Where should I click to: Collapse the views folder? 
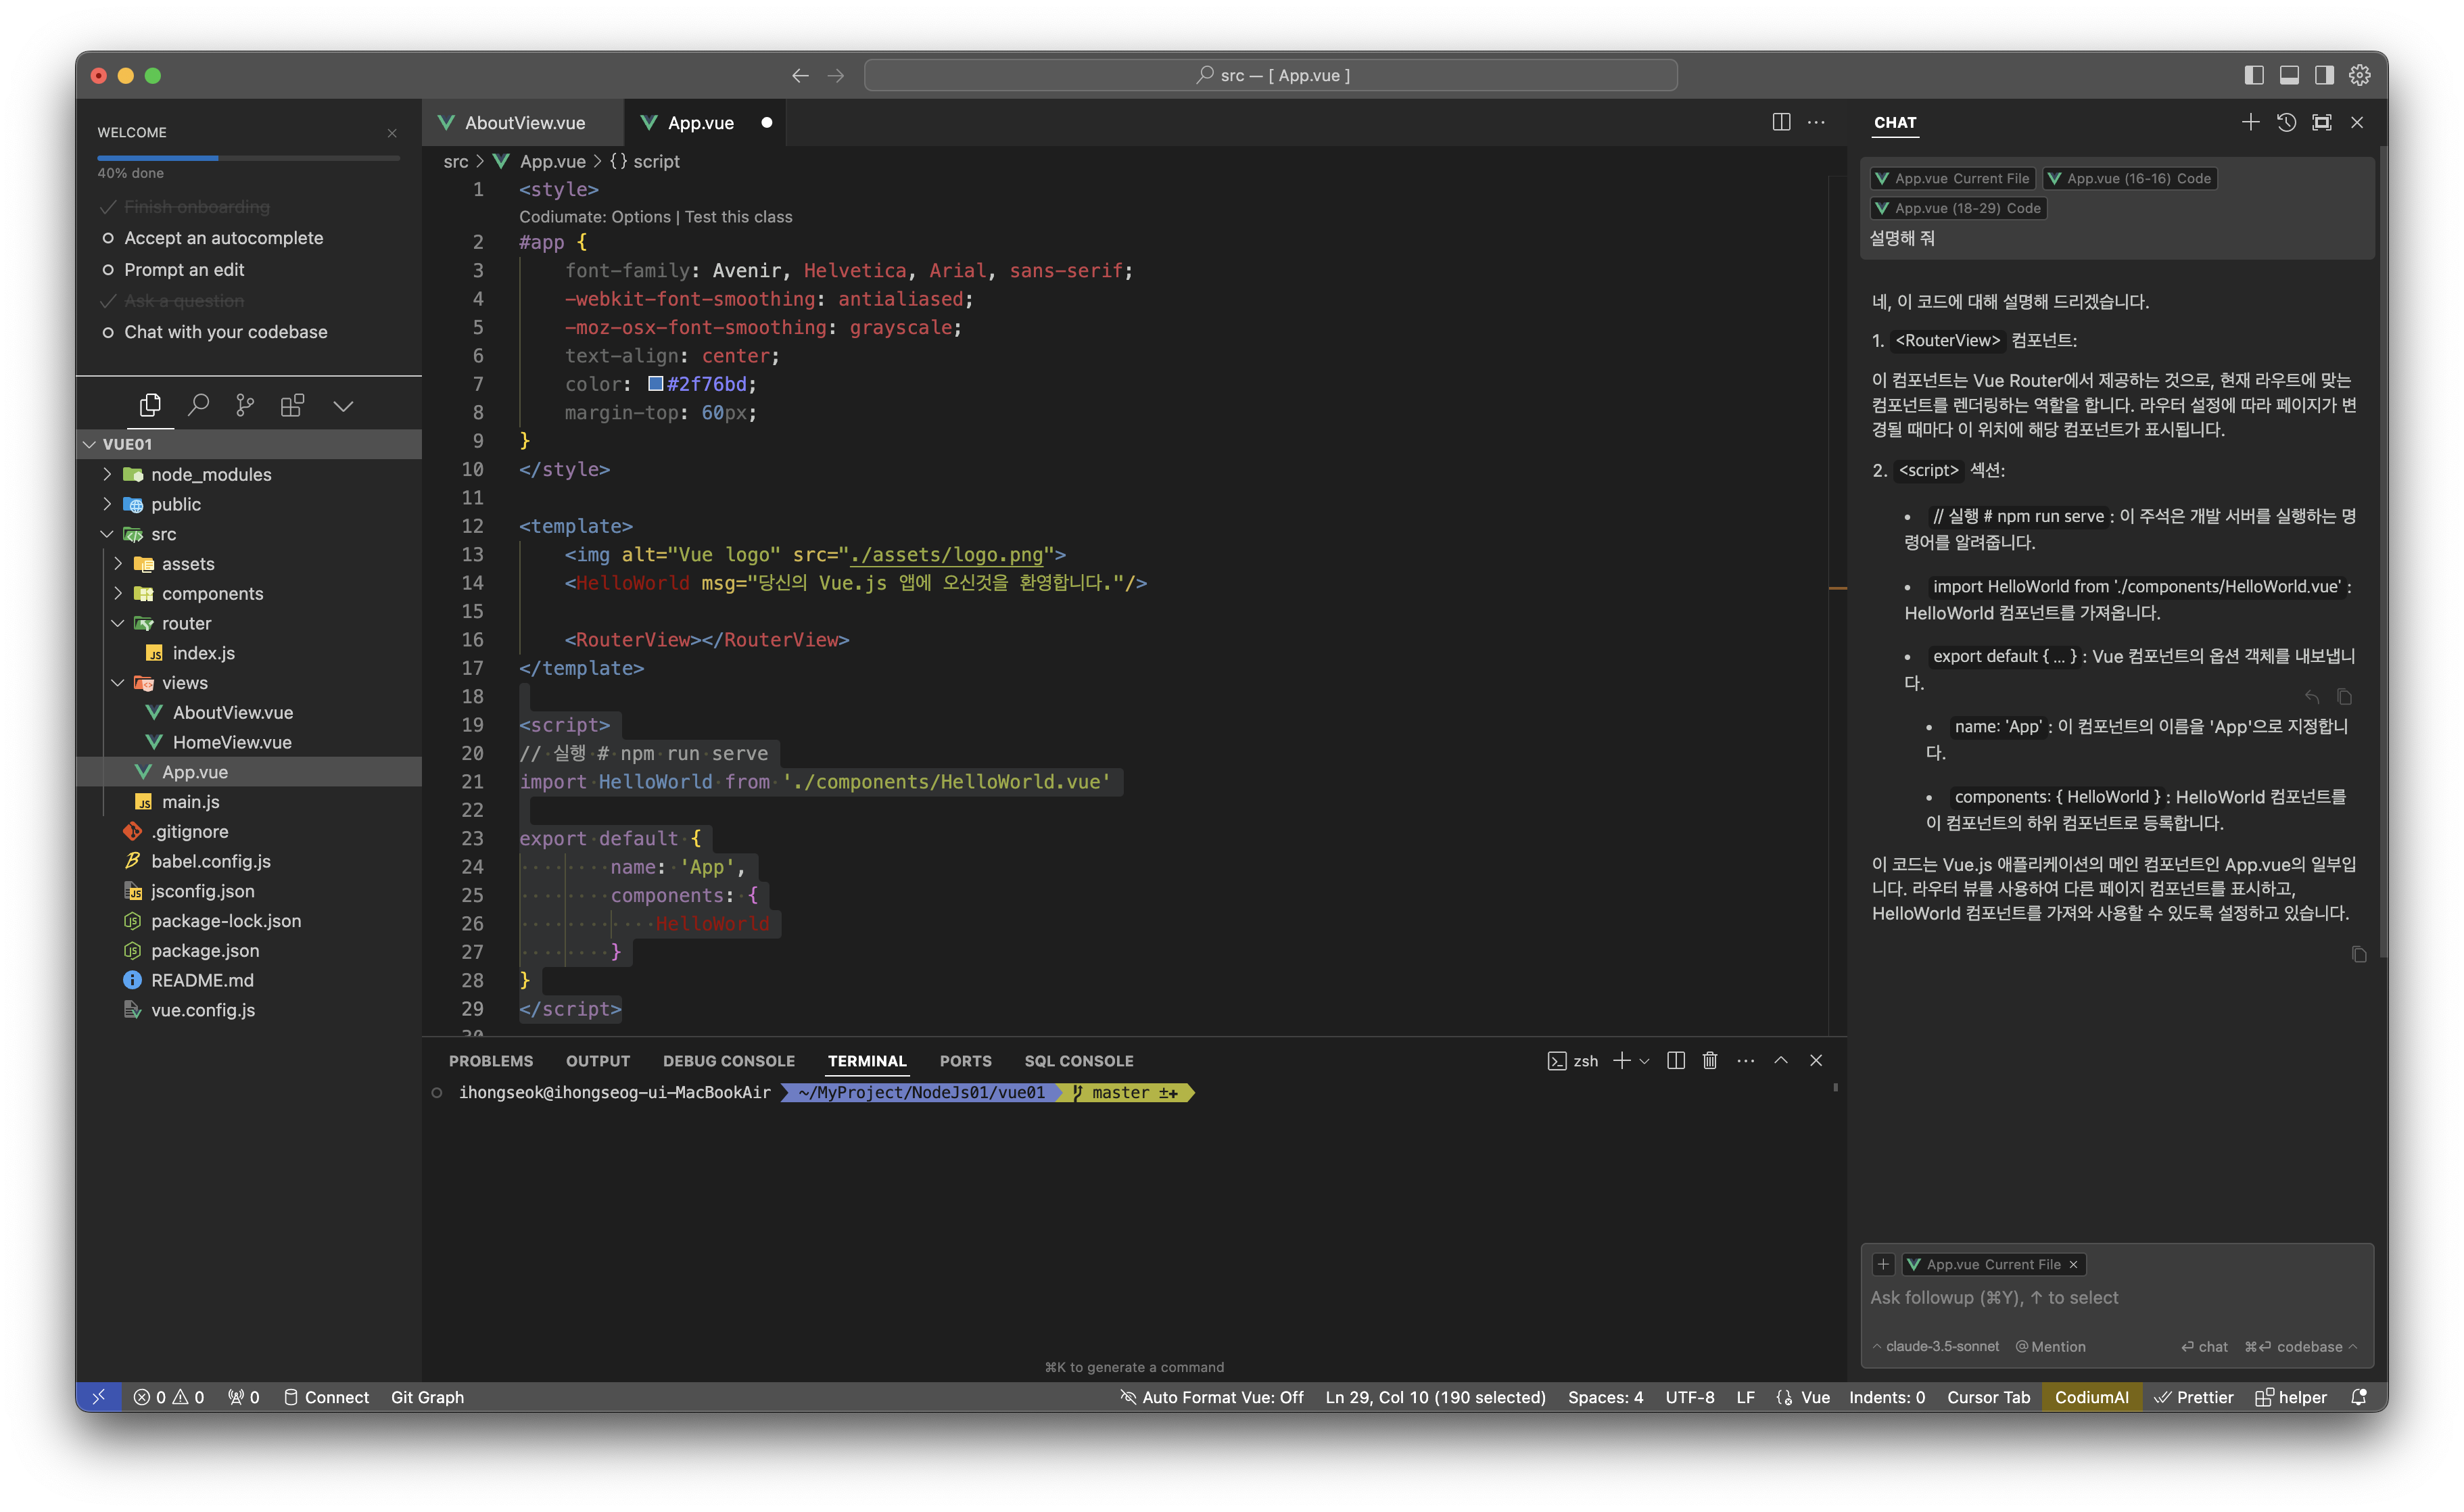[184, 682]
